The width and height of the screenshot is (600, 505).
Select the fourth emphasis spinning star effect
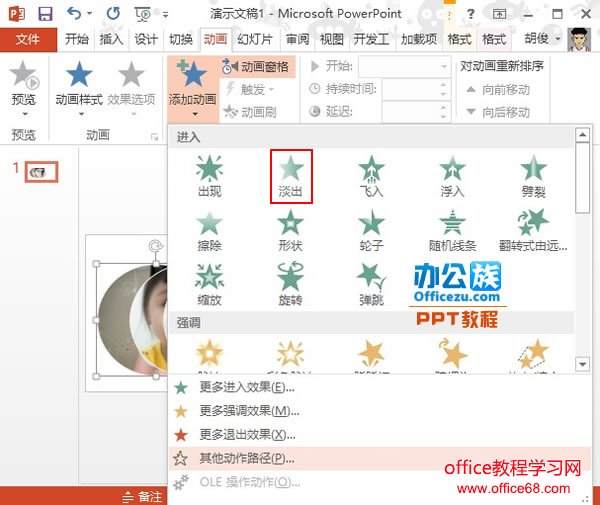pos(452,354)
